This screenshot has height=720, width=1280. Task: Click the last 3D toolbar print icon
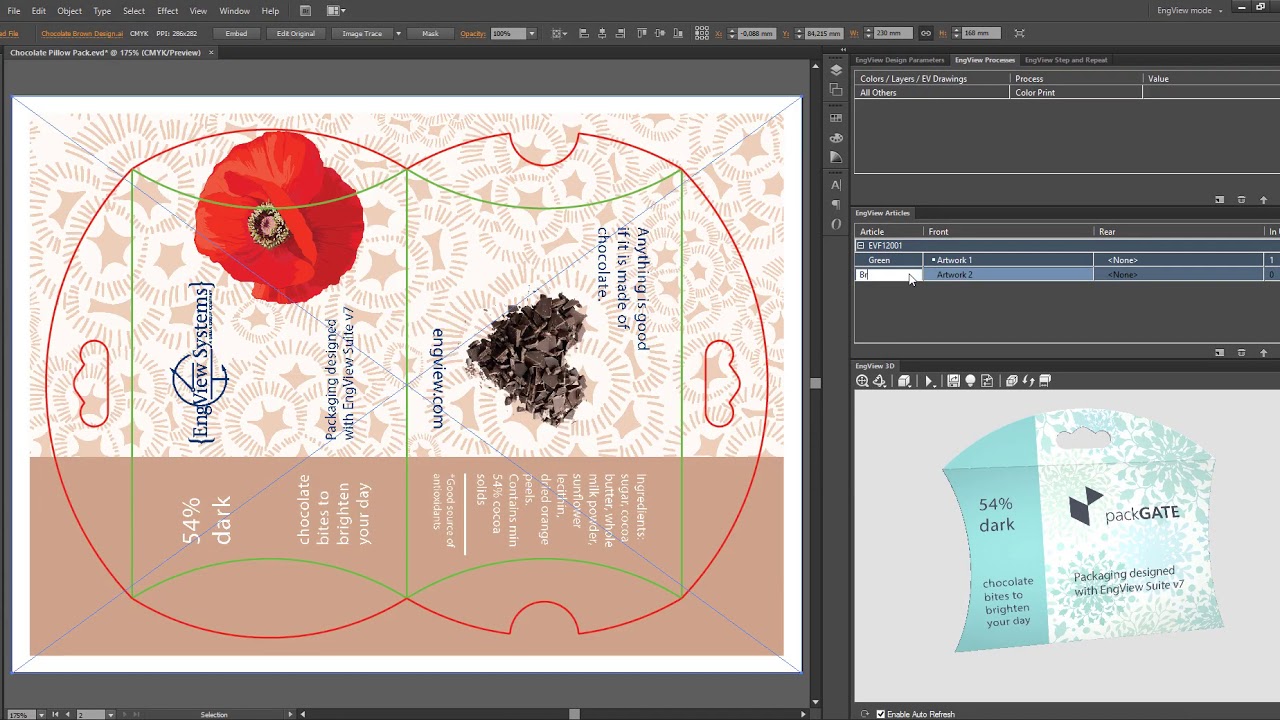pos(1045,381)
